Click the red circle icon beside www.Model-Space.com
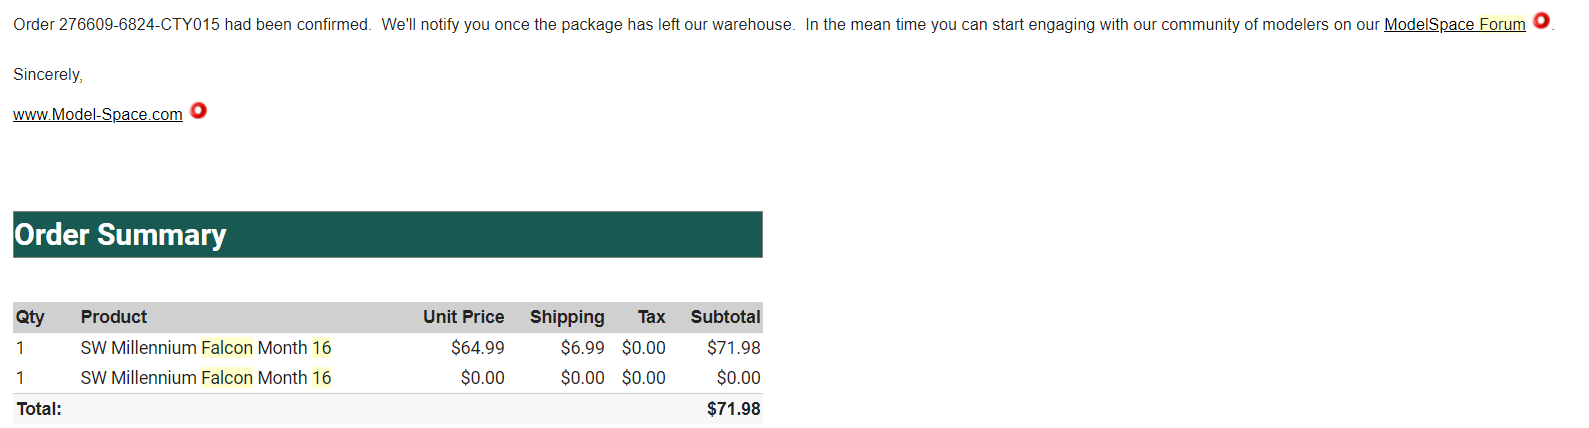 [198, 111]
